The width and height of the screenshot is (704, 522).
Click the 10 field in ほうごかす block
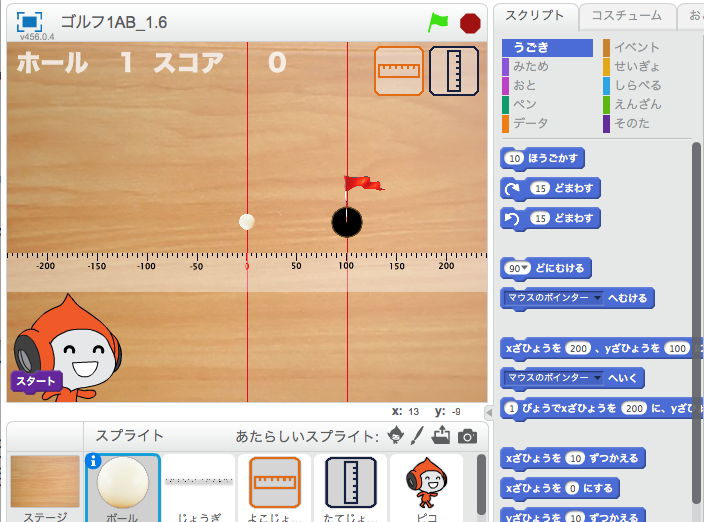pyautogui.click(x=515, y=158)
